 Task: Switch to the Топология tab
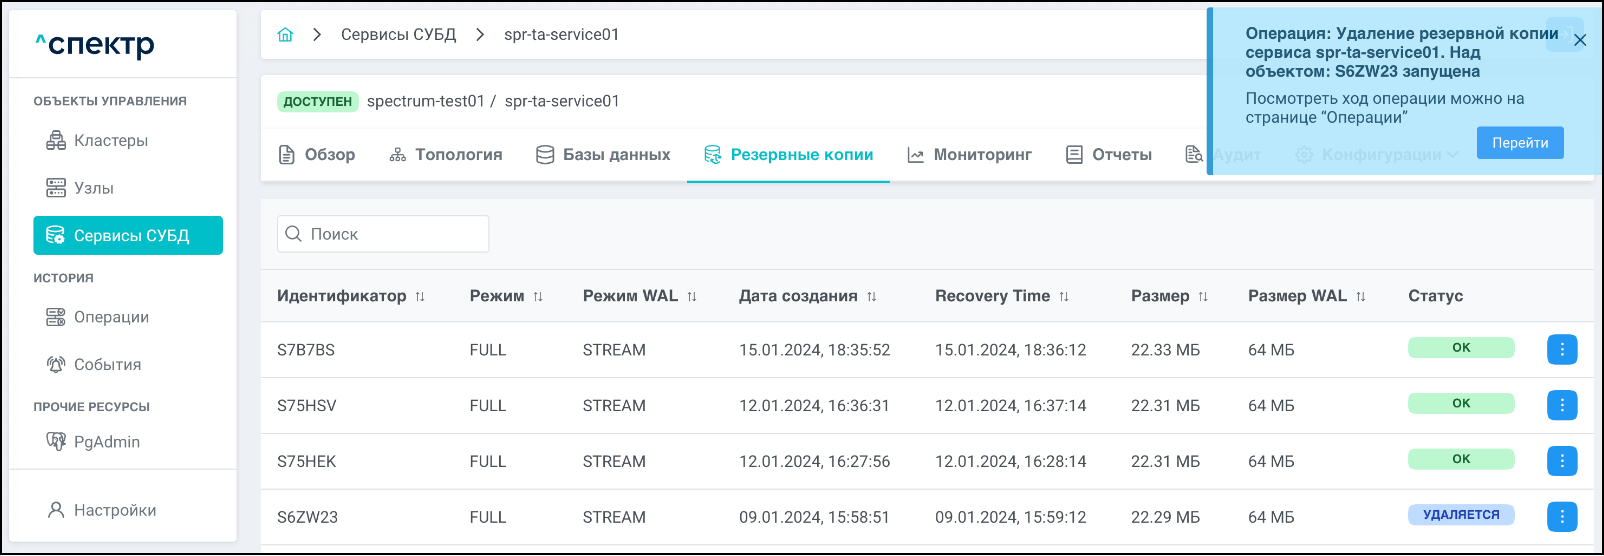click(446, 155)
